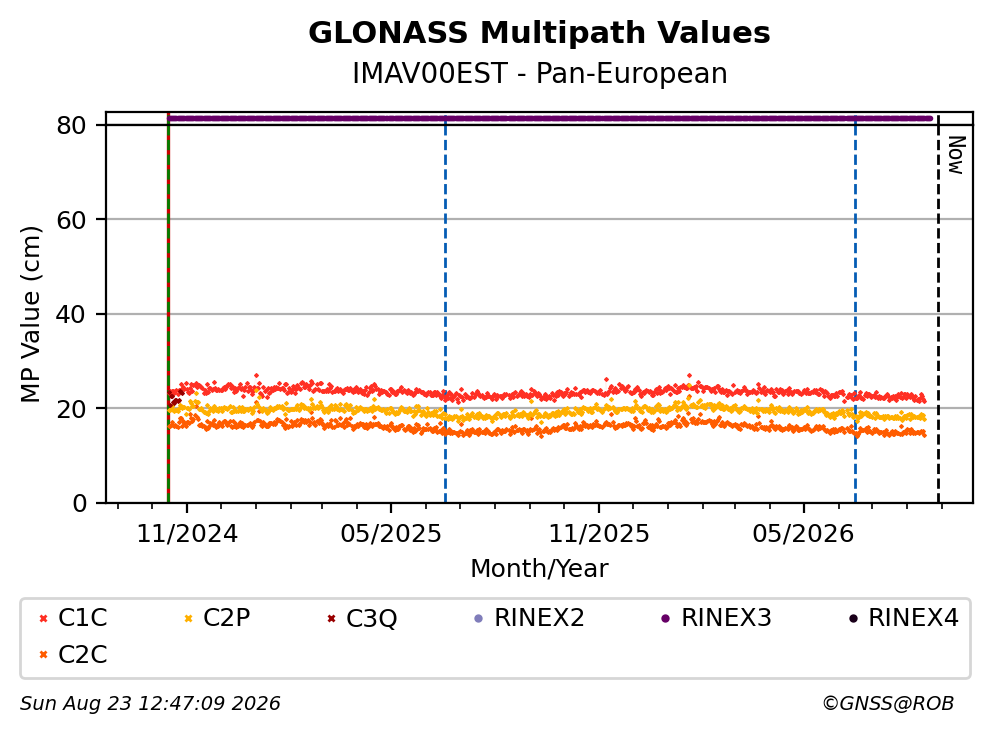Screen dimensions: 993x734
Task: Click the 05/2025 x-axis label
Action: pyautogui.click(x=391, y=534)
